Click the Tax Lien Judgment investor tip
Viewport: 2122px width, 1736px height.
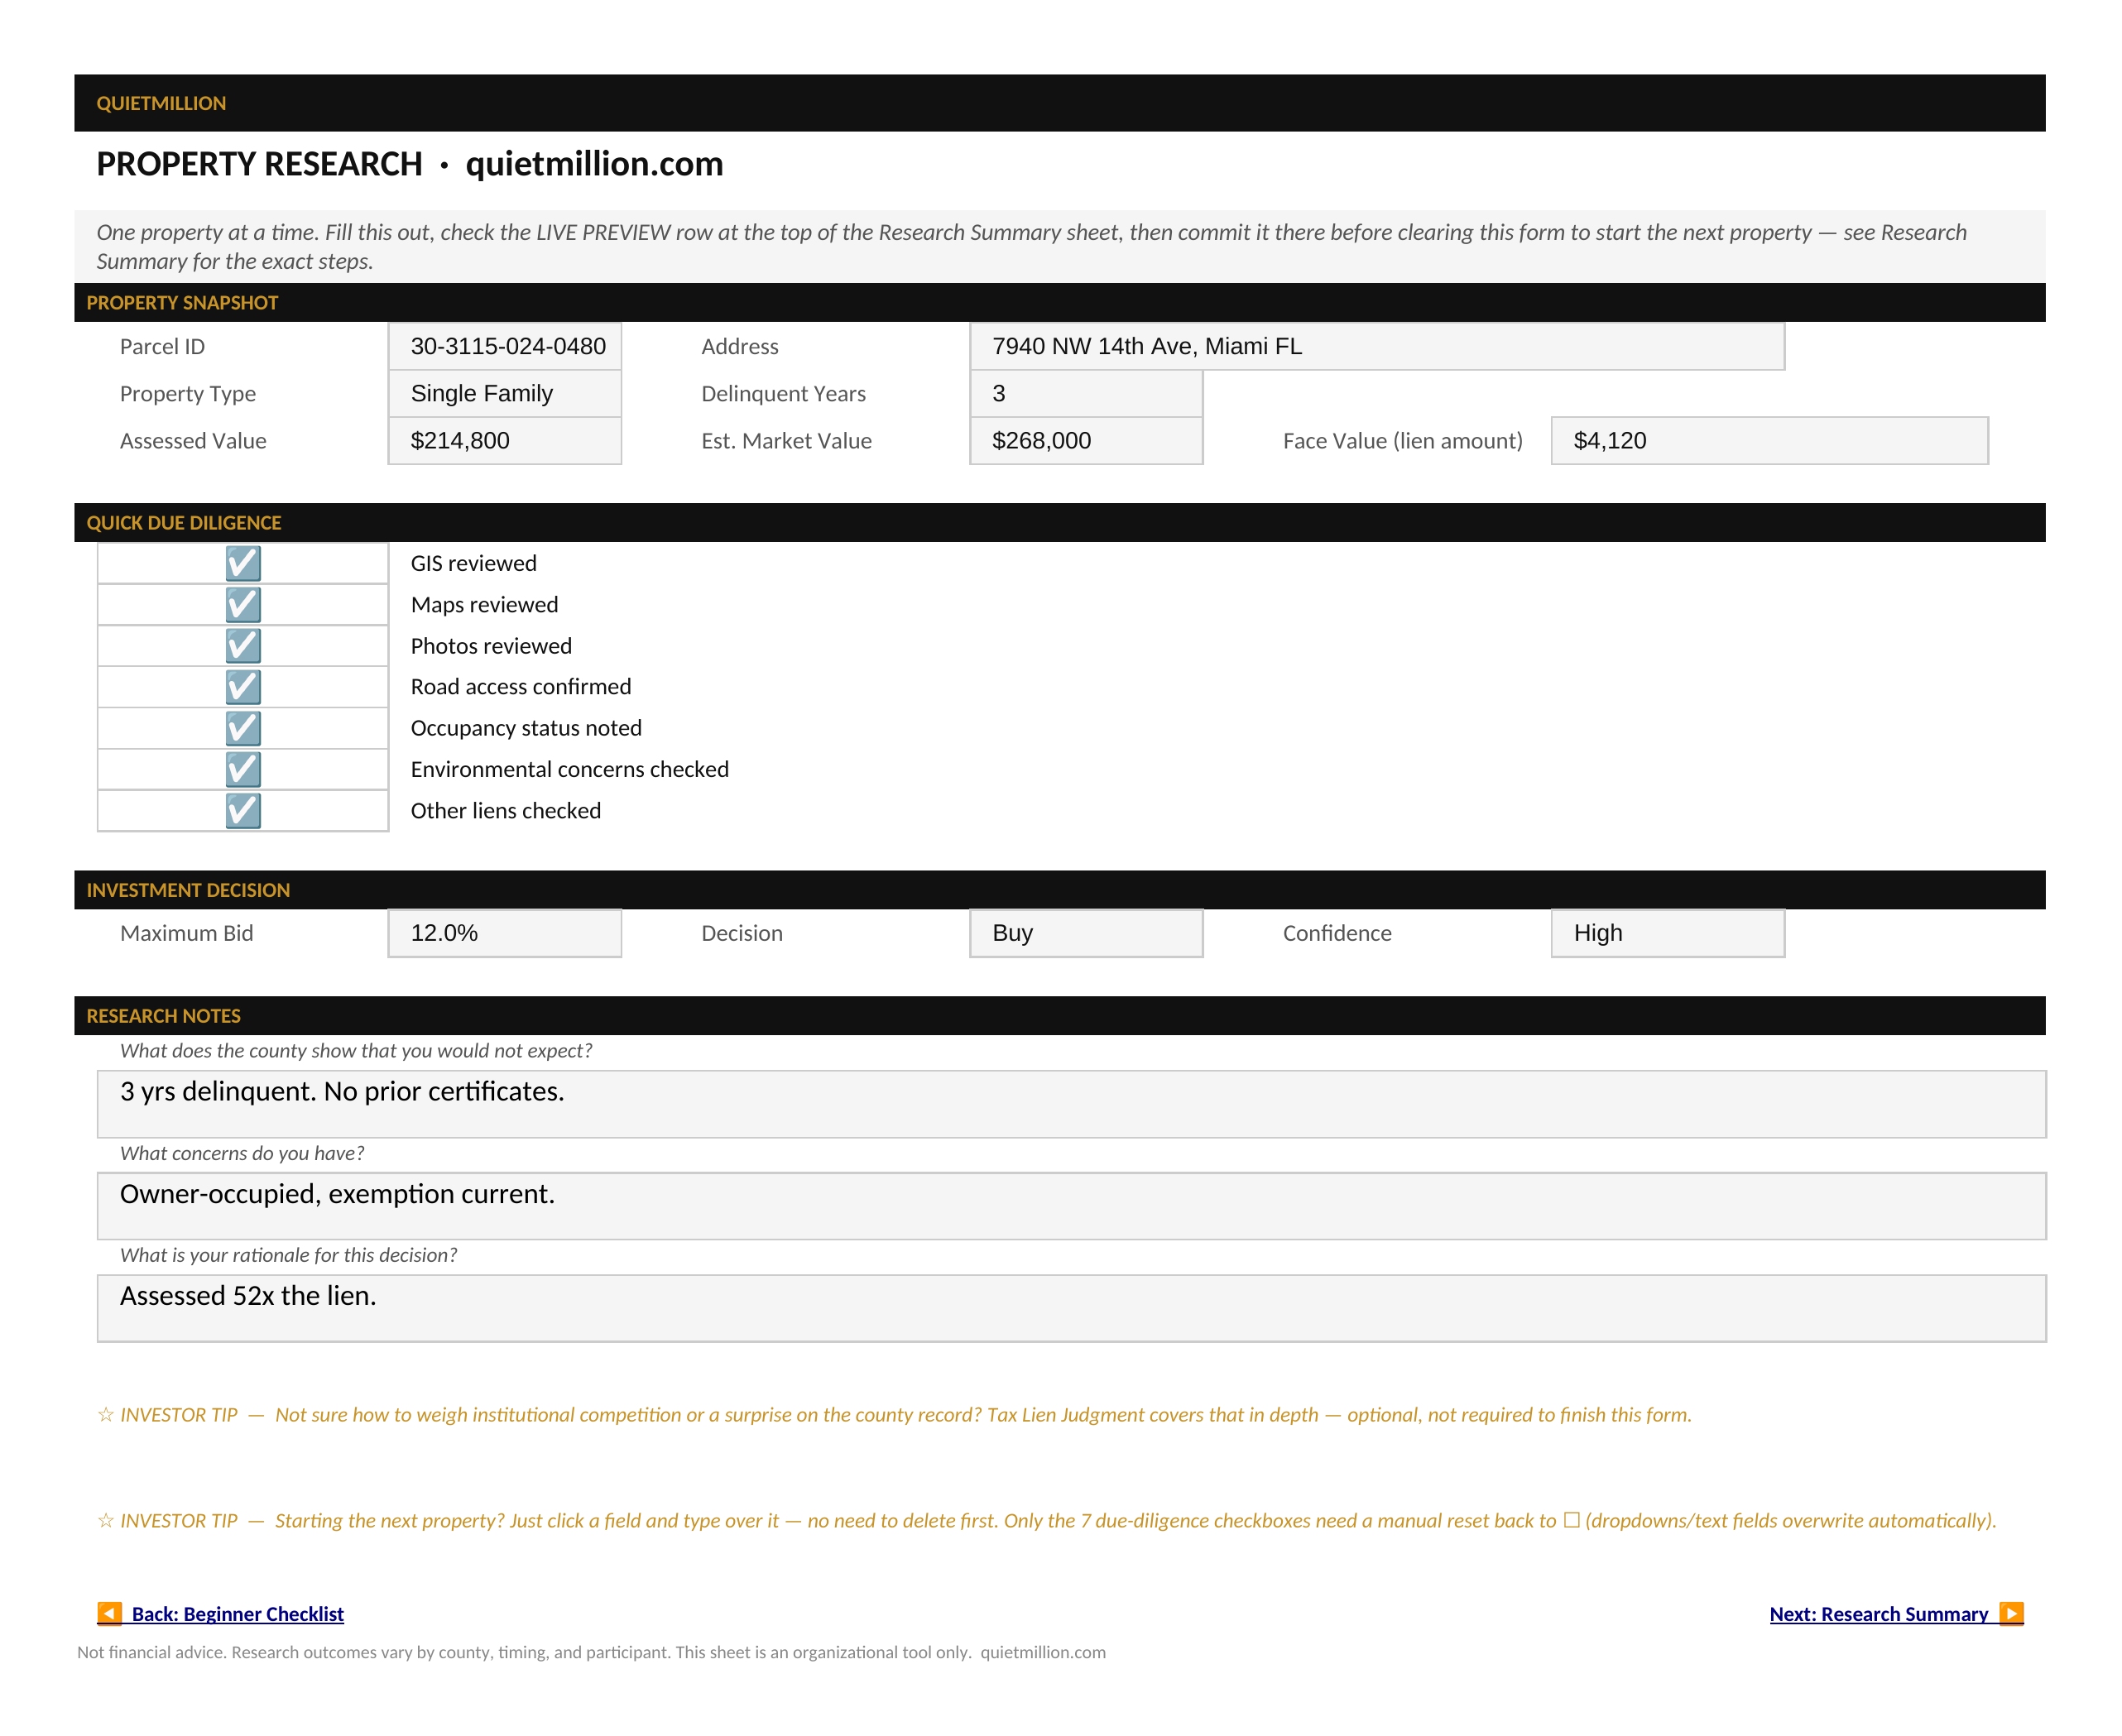coord(894,1415)
